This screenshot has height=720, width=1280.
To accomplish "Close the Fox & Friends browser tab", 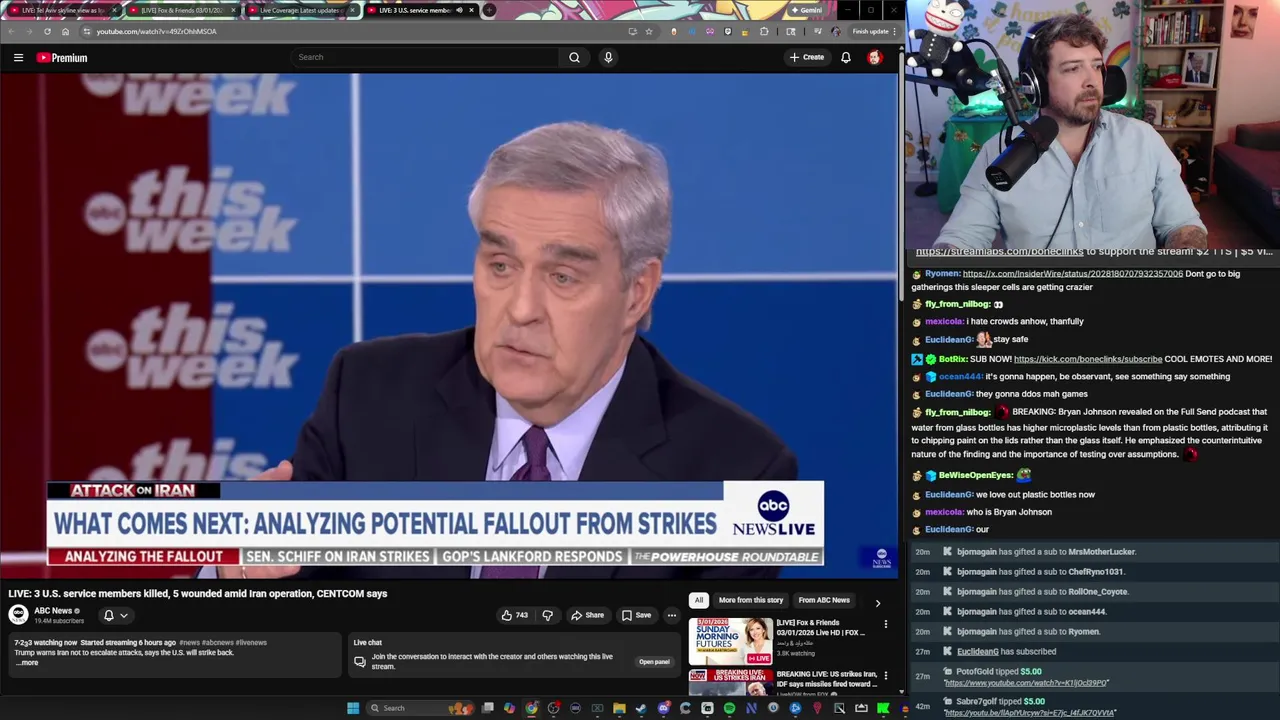I will point(233,10).
